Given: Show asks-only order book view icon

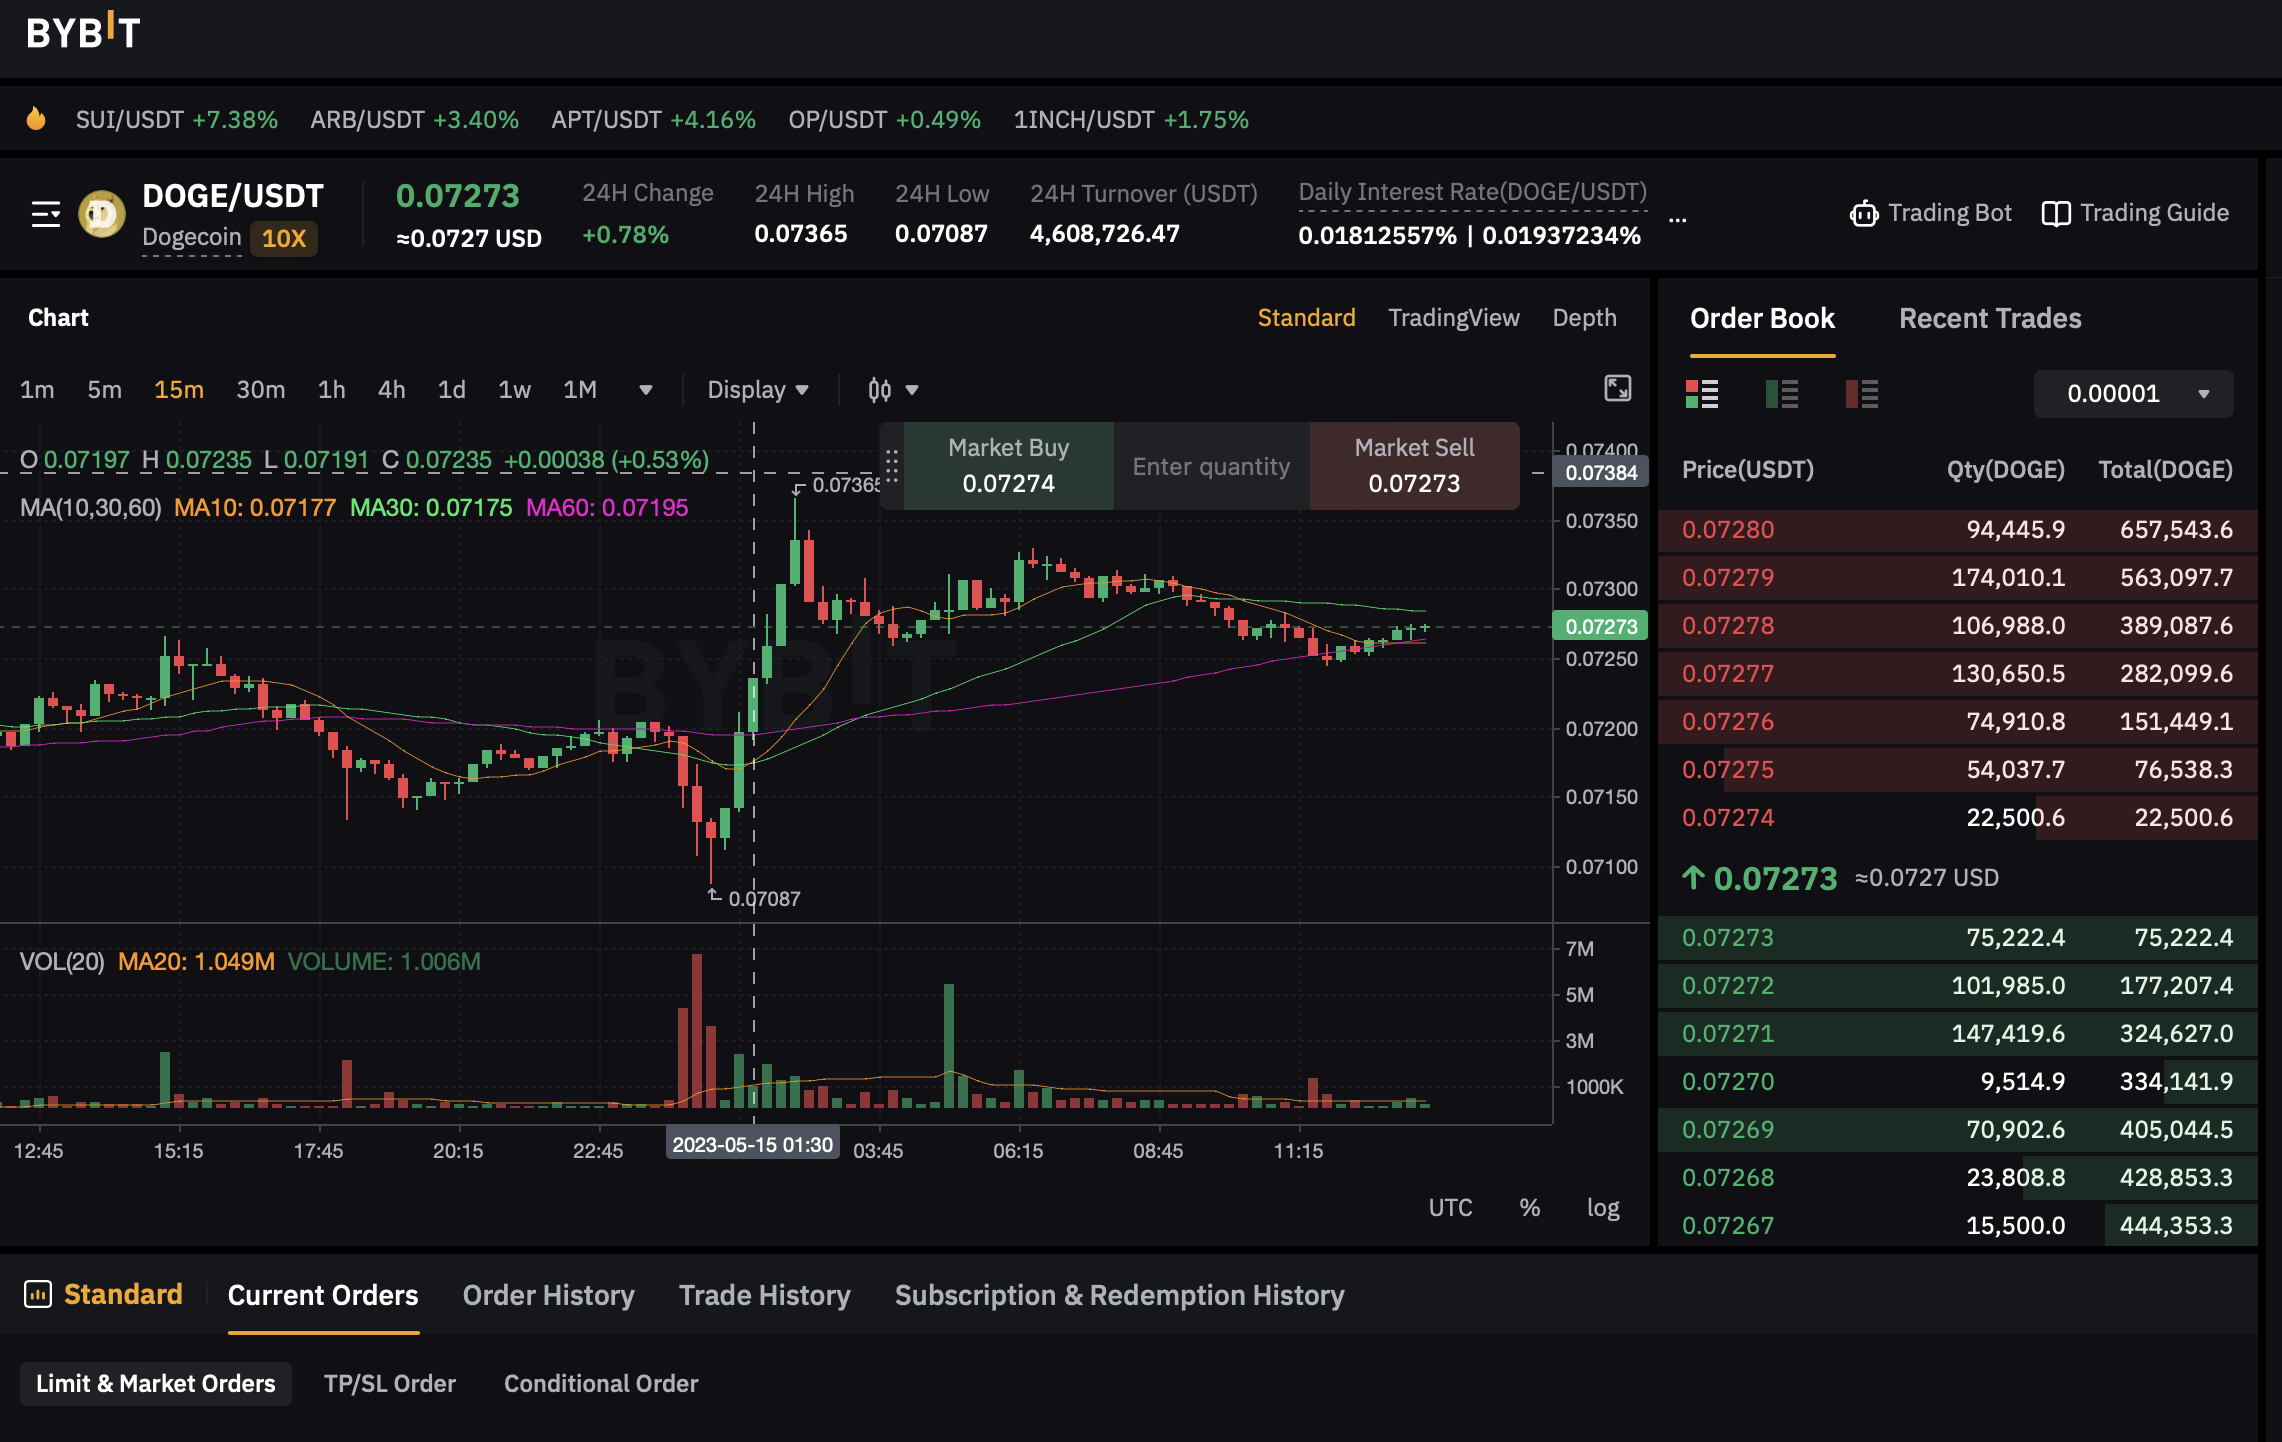Looking at the screenshot, I should click(1862, 394).
